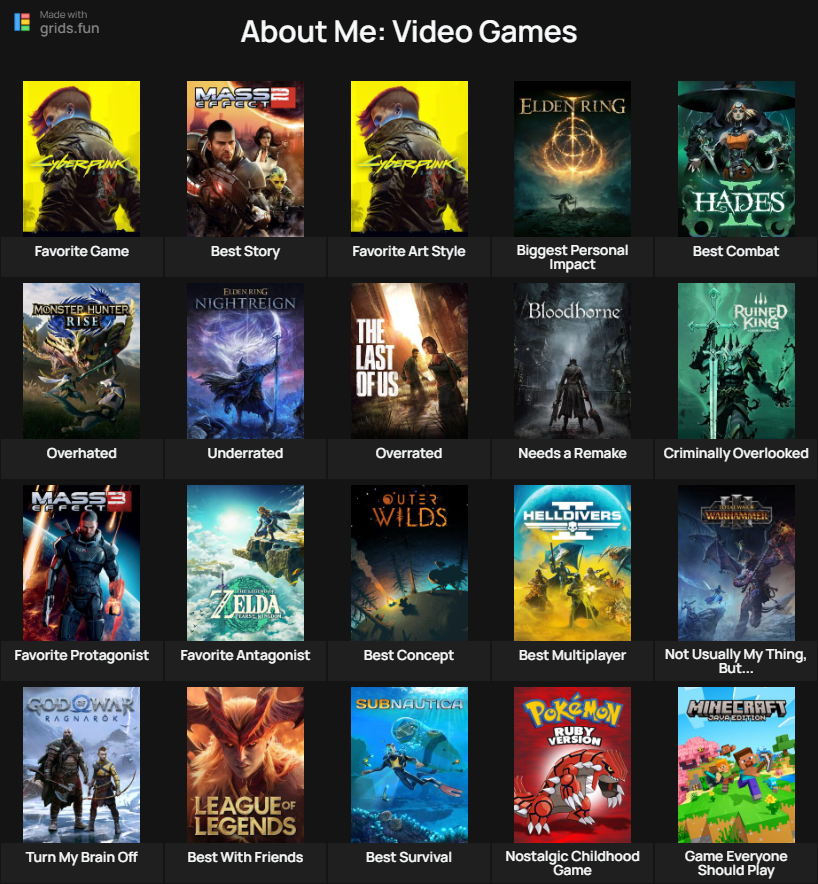
Task: Select the Elden Ring Nightreign cover
Action: [x=245, y=361]
